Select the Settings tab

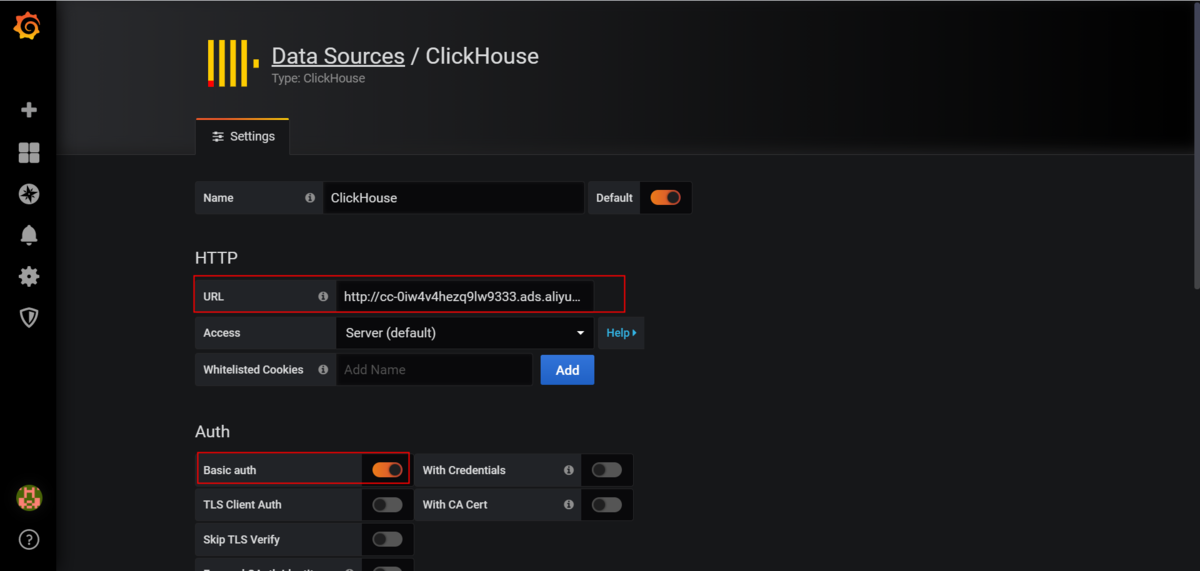(x=243, y=136)
